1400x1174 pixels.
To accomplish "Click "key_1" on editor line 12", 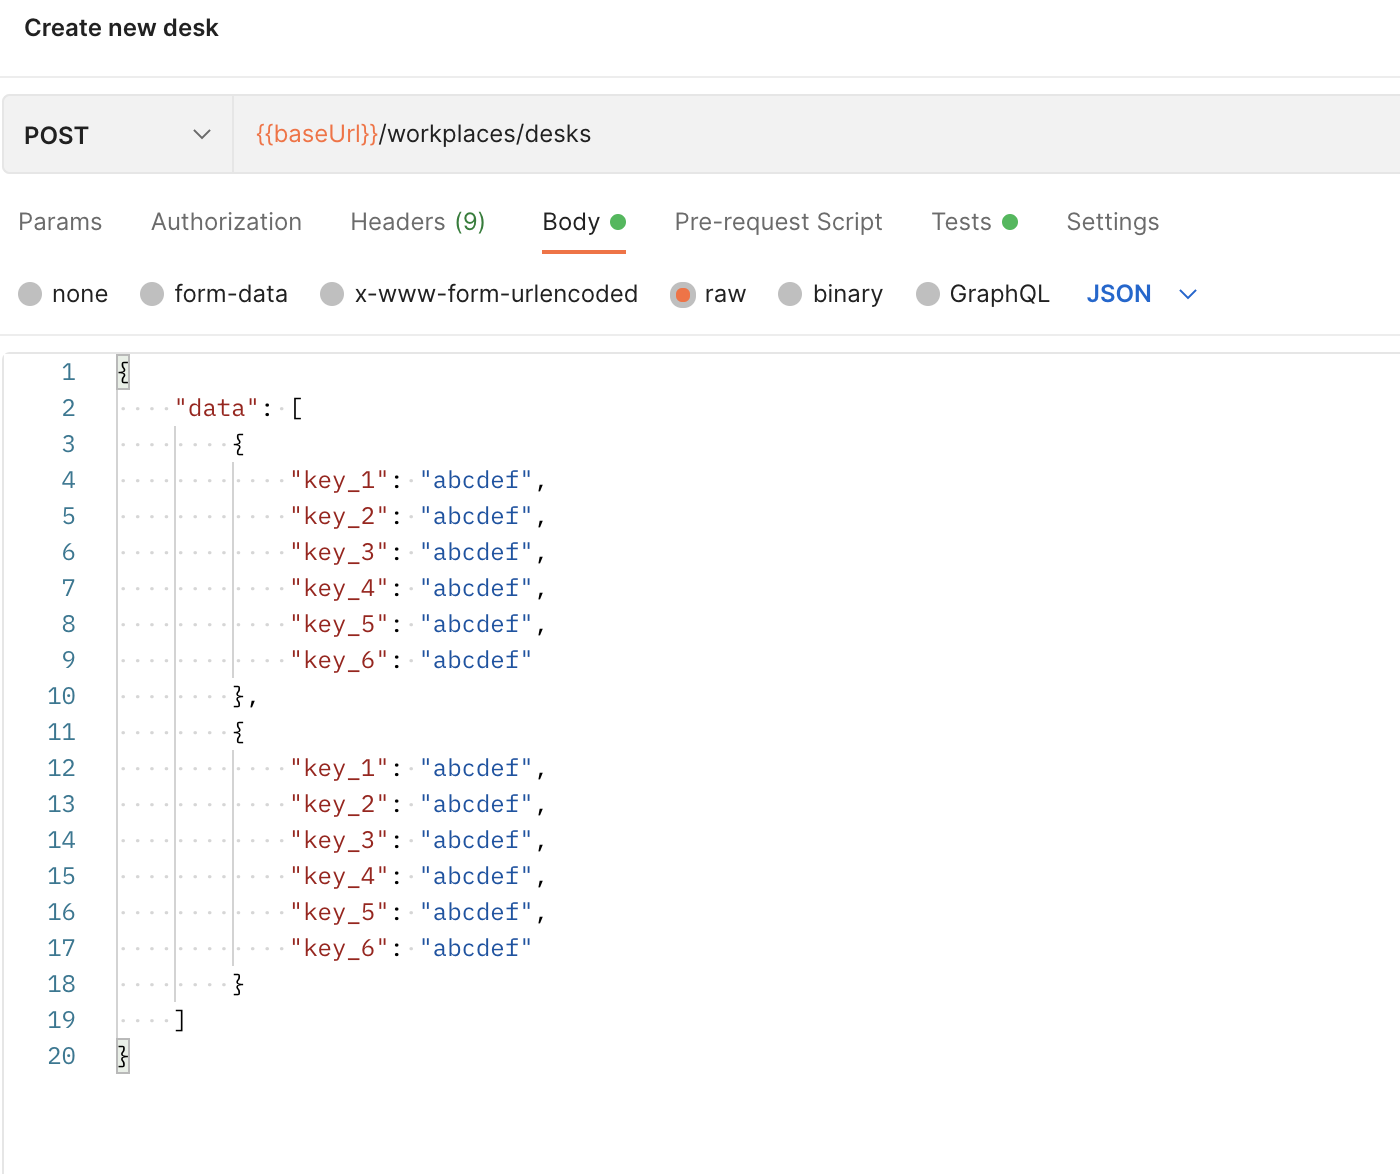I will pyautogui.click(x=339, y=768).
